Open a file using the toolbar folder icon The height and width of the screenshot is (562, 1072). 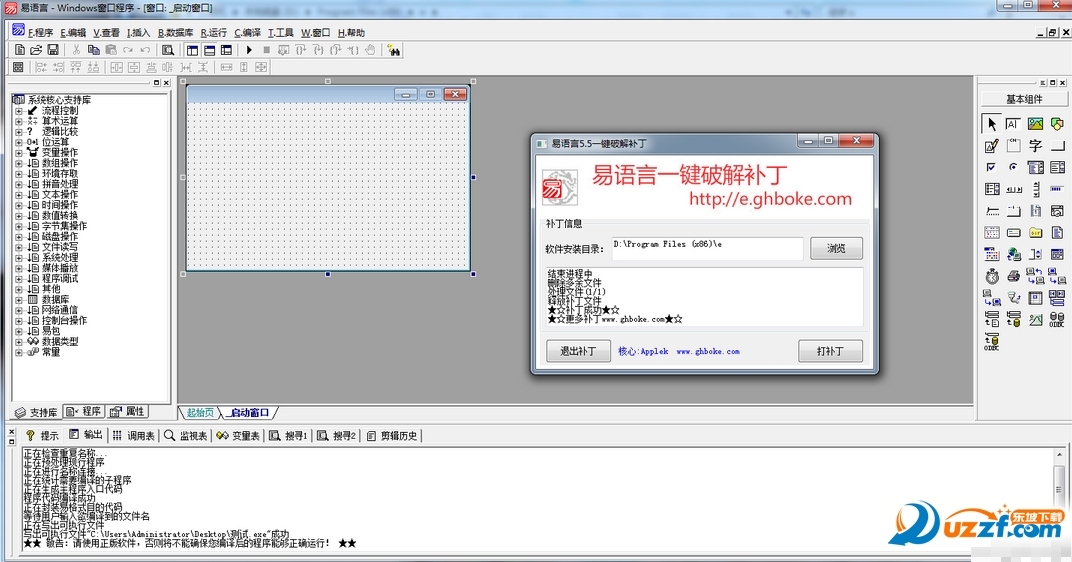tap(36, 50)
